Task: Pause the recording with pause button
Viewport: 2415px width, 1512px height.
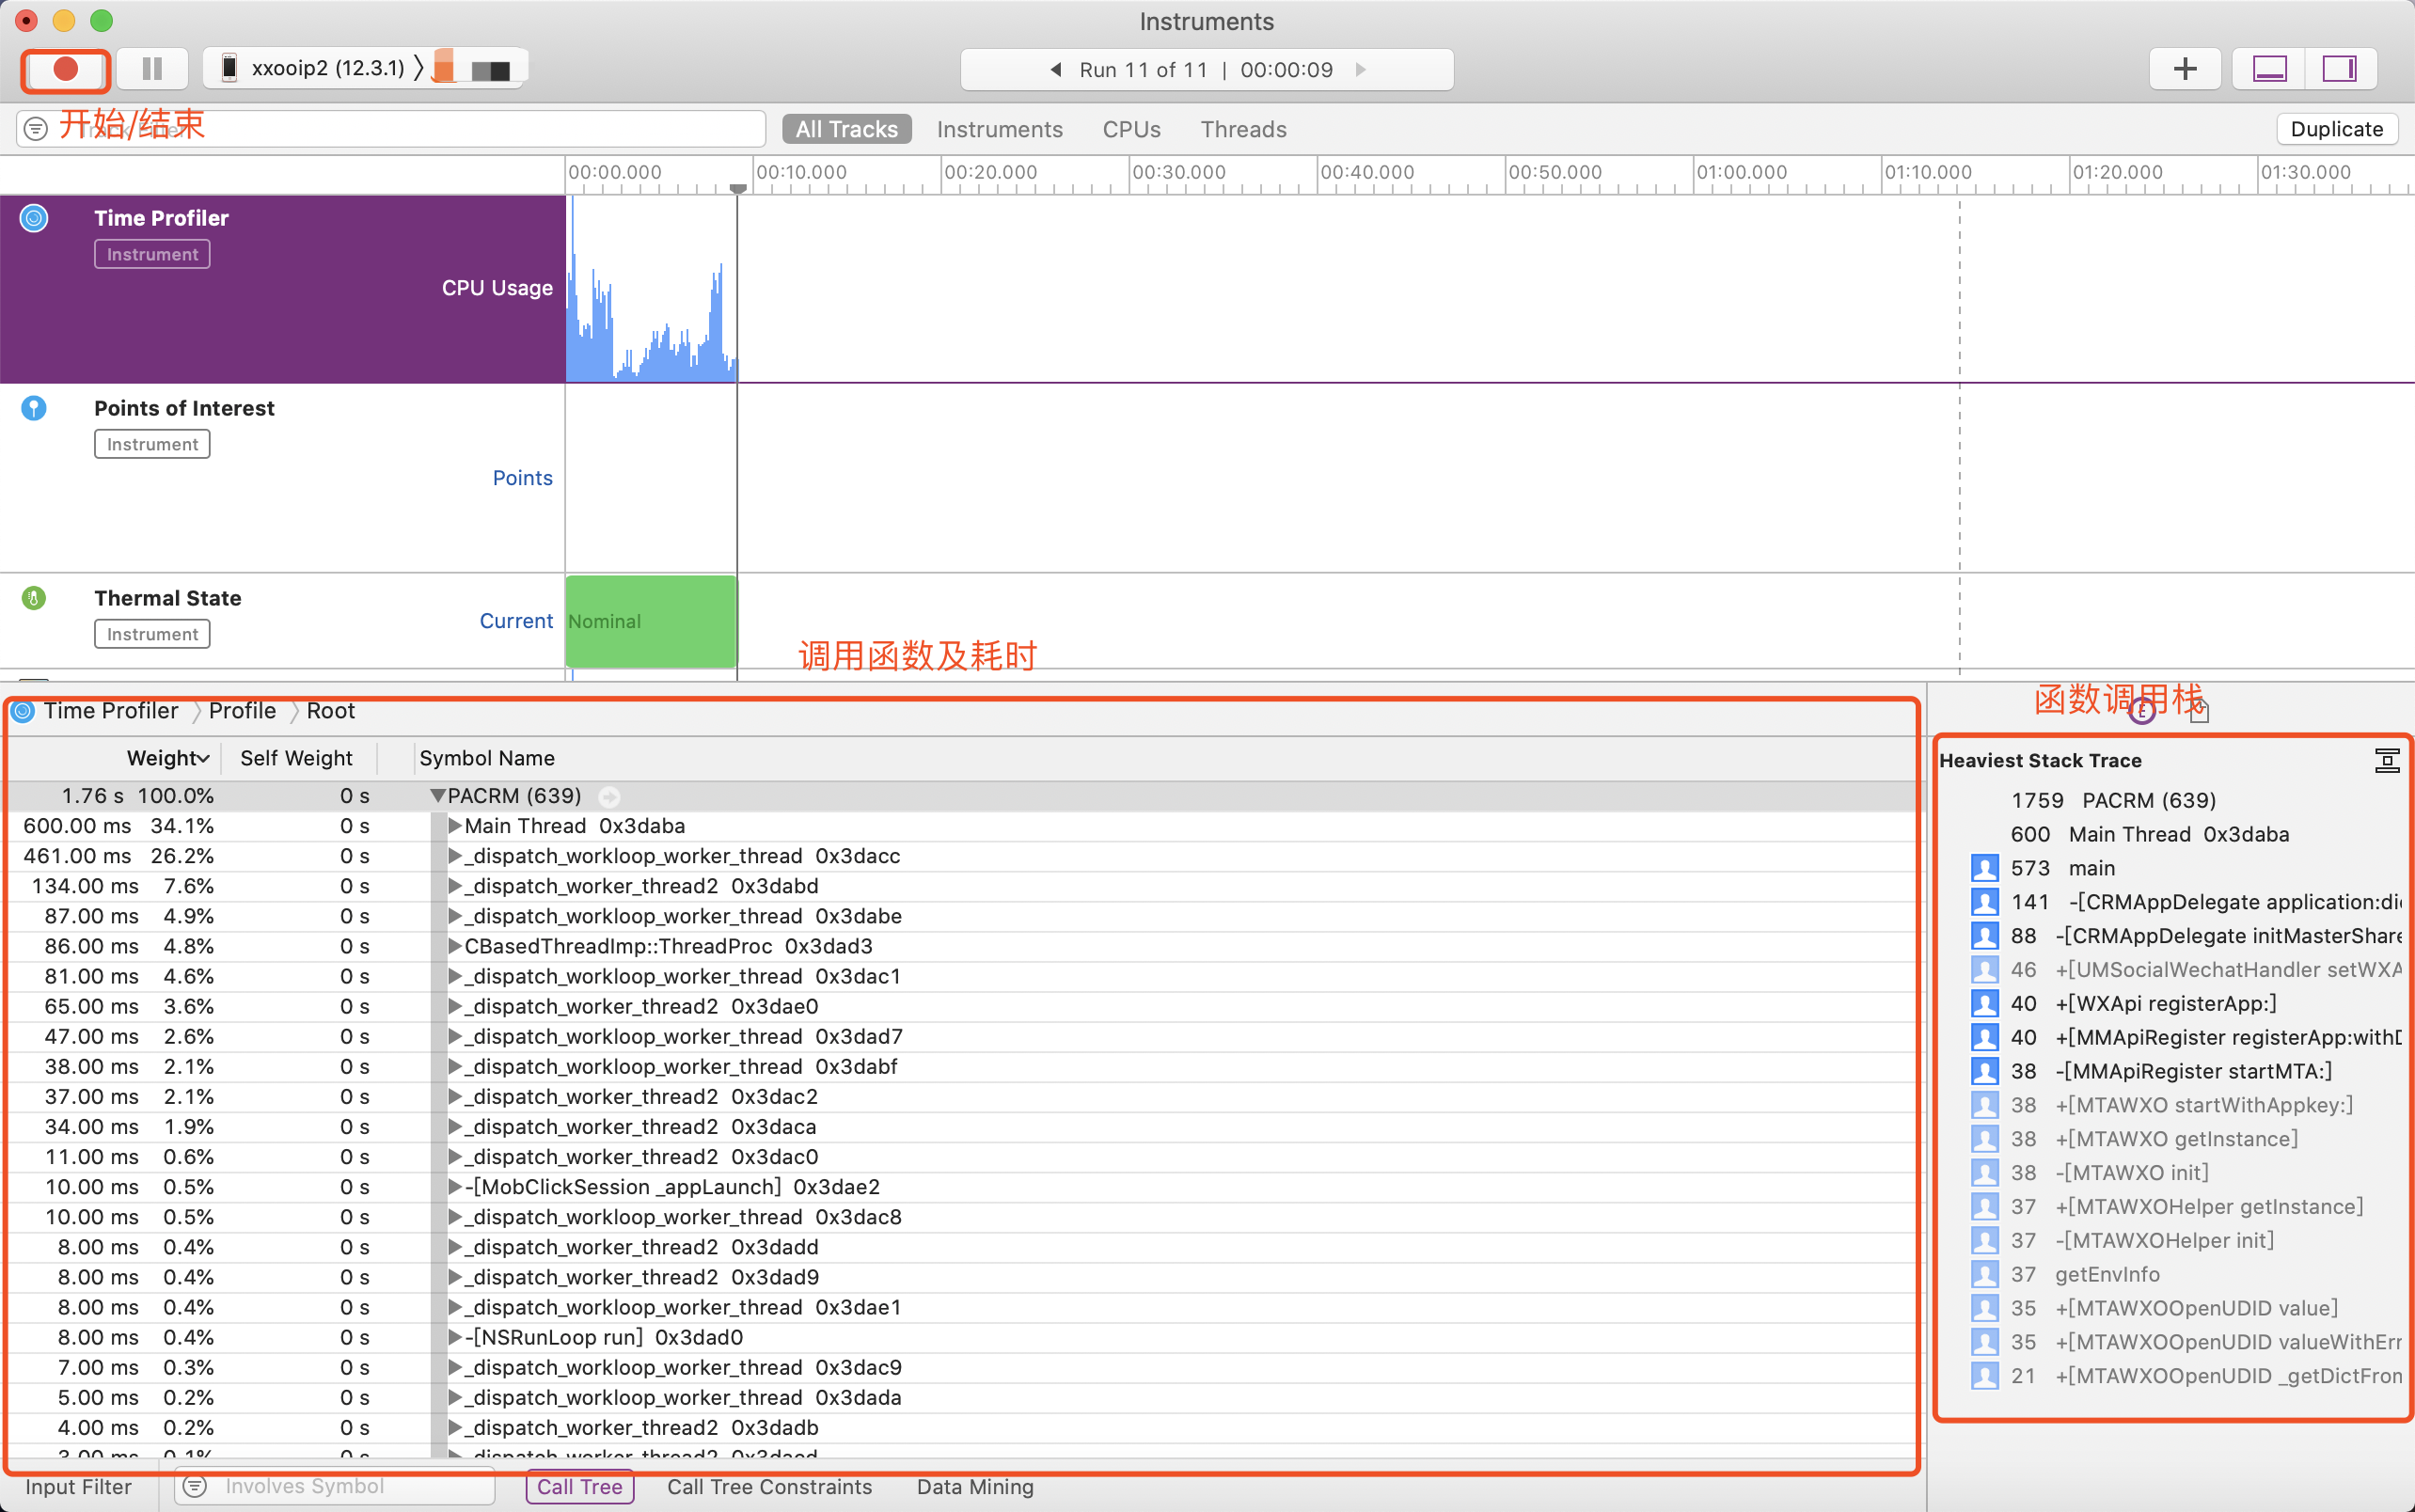Action: tap(152, 69)
